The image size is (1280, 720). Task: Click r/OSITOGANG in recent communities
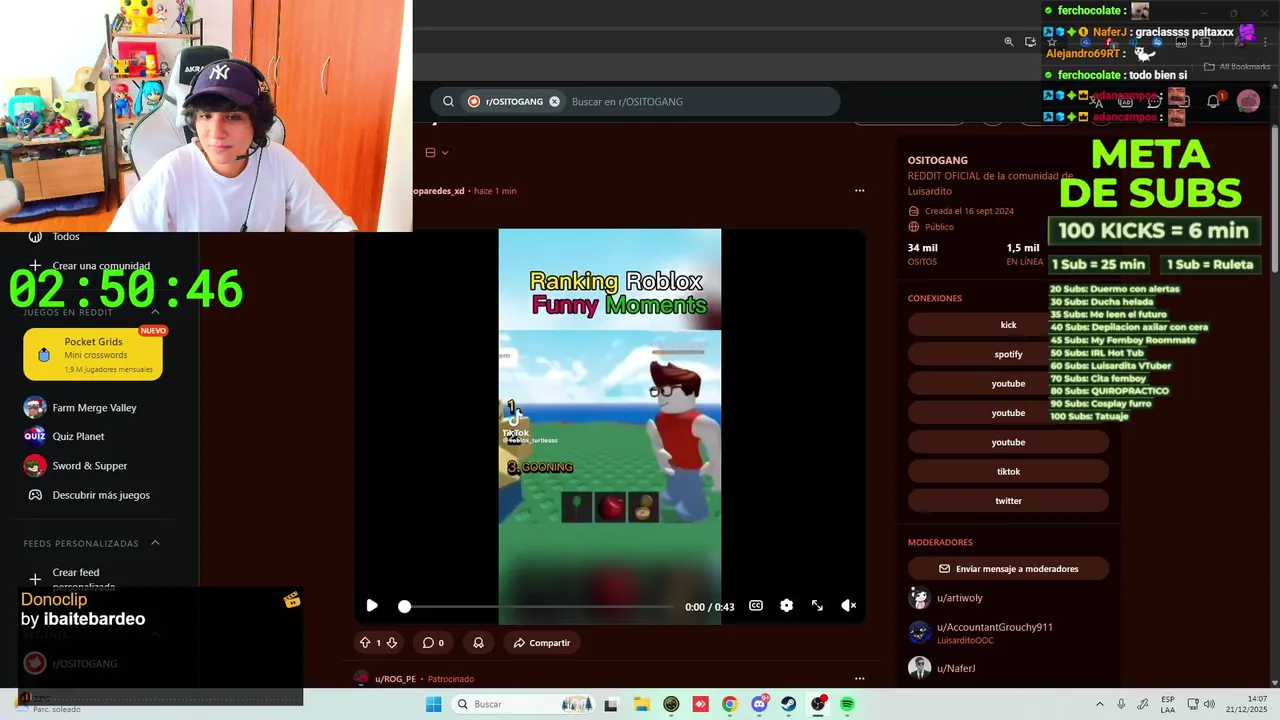coord(72,664)
